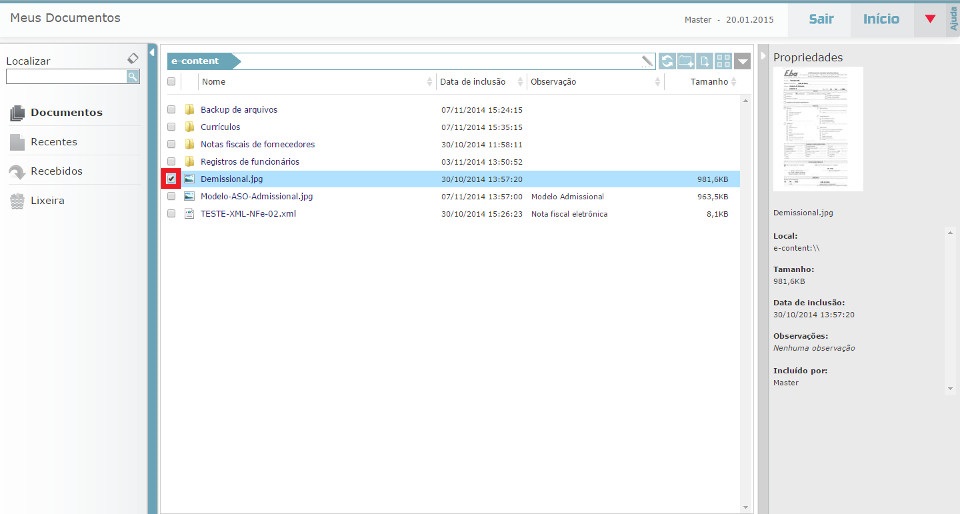This screenshot has height=514, width=960.
Task: Uncheck the Demissional.jpg checkbox
Action: pyautogui.click(x=171, y=179)
